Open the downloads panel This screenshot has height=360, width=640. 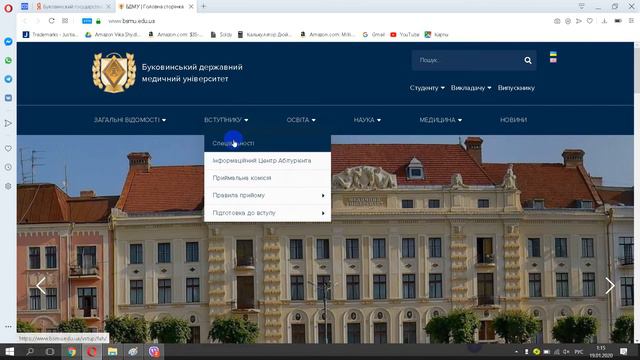pyautogui.click(x=604, y=21)
